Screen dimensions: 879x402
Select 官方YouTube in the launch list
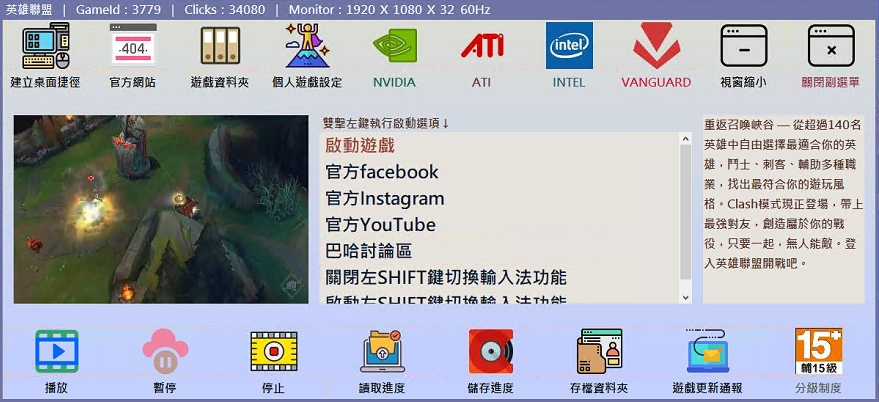tap(499, 224)
